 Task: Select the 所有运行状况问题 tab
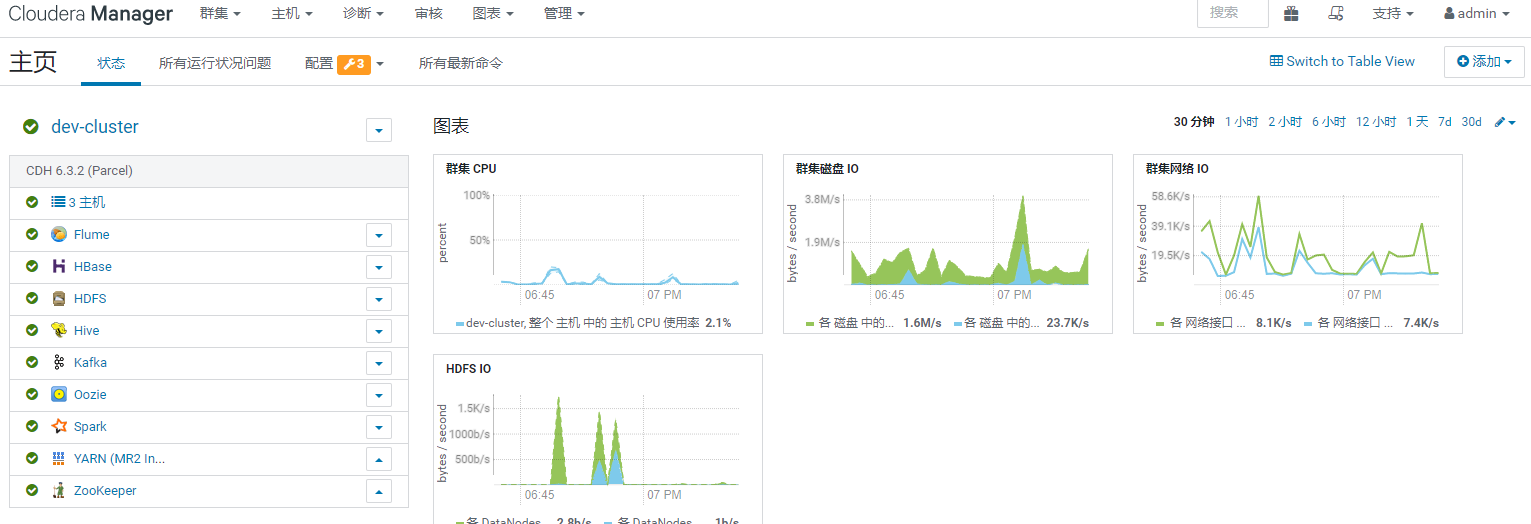215,63
